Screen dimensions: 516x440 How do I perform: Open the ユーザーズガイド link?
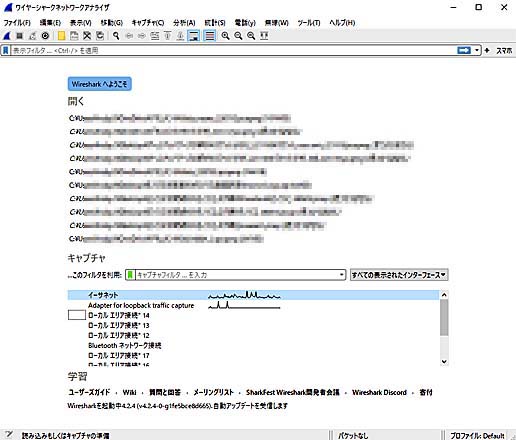89,392
